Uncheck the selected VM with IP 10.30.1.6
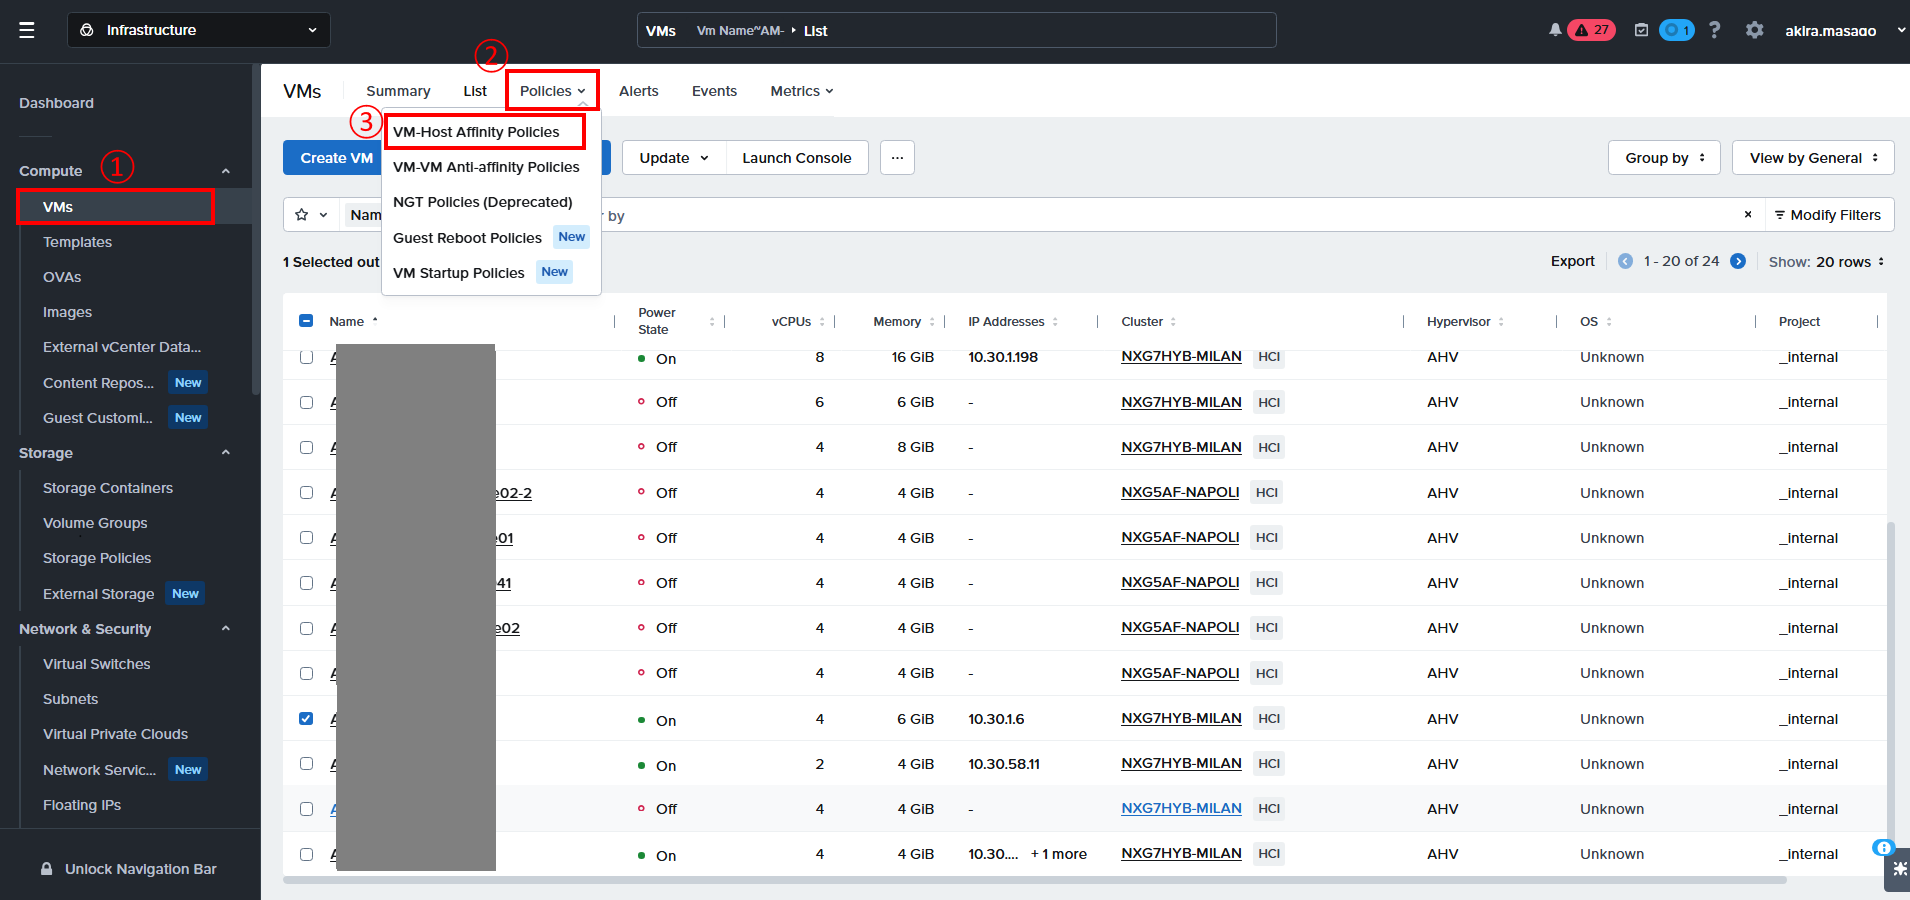This screenshot has height=900, width=1910. click(306, 718)
